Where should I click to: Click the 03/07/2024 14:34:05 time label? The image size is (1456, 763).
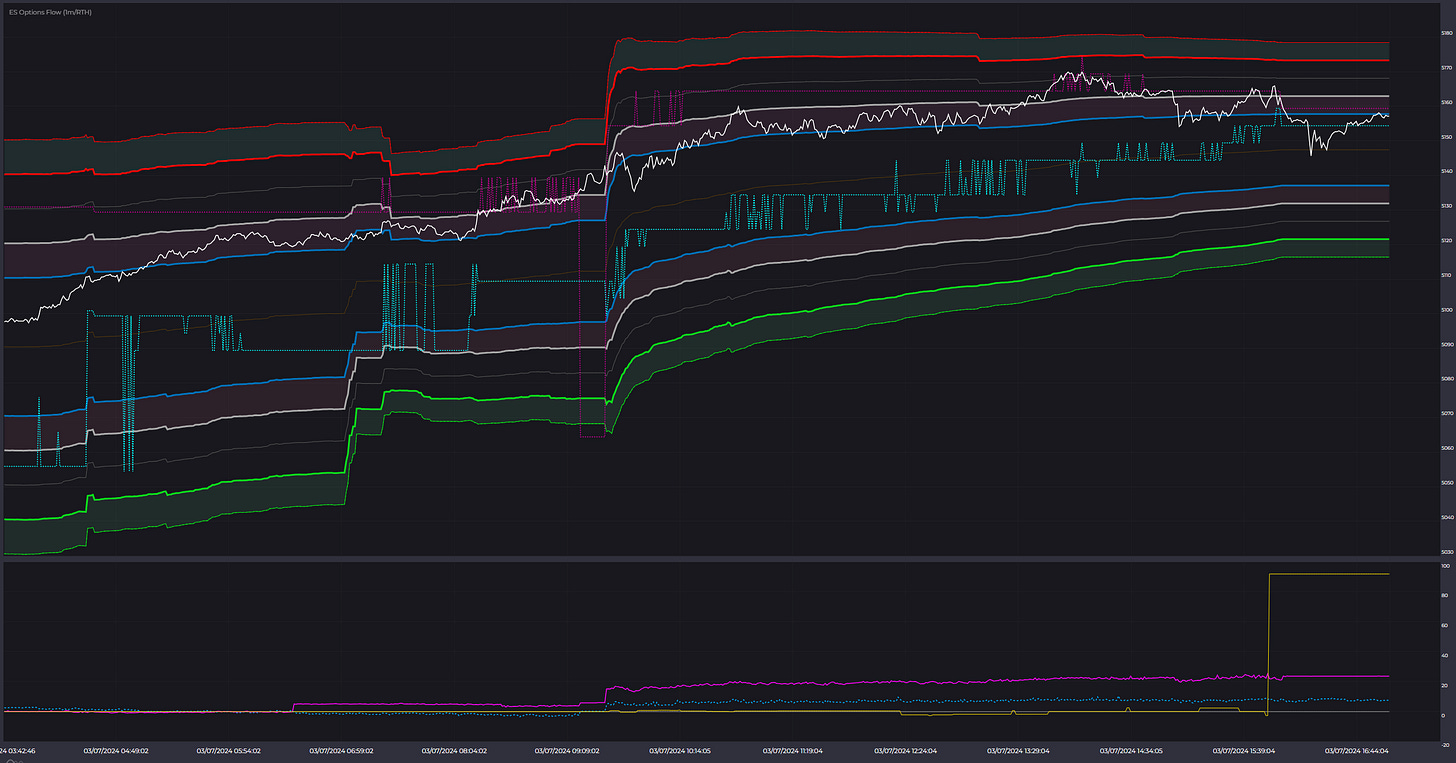click(x=1131, y=750)
